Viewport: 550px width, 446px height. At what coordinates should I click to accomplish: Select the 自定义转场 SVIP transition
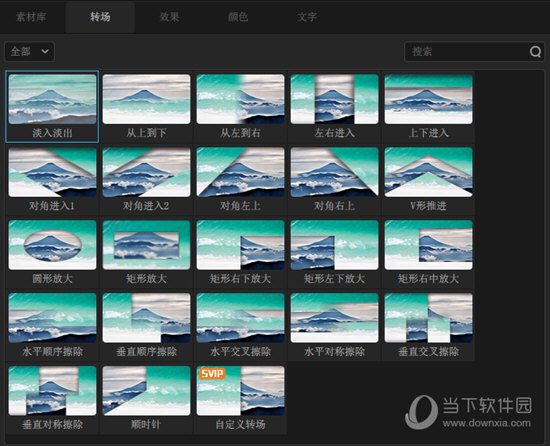(240, 391)
